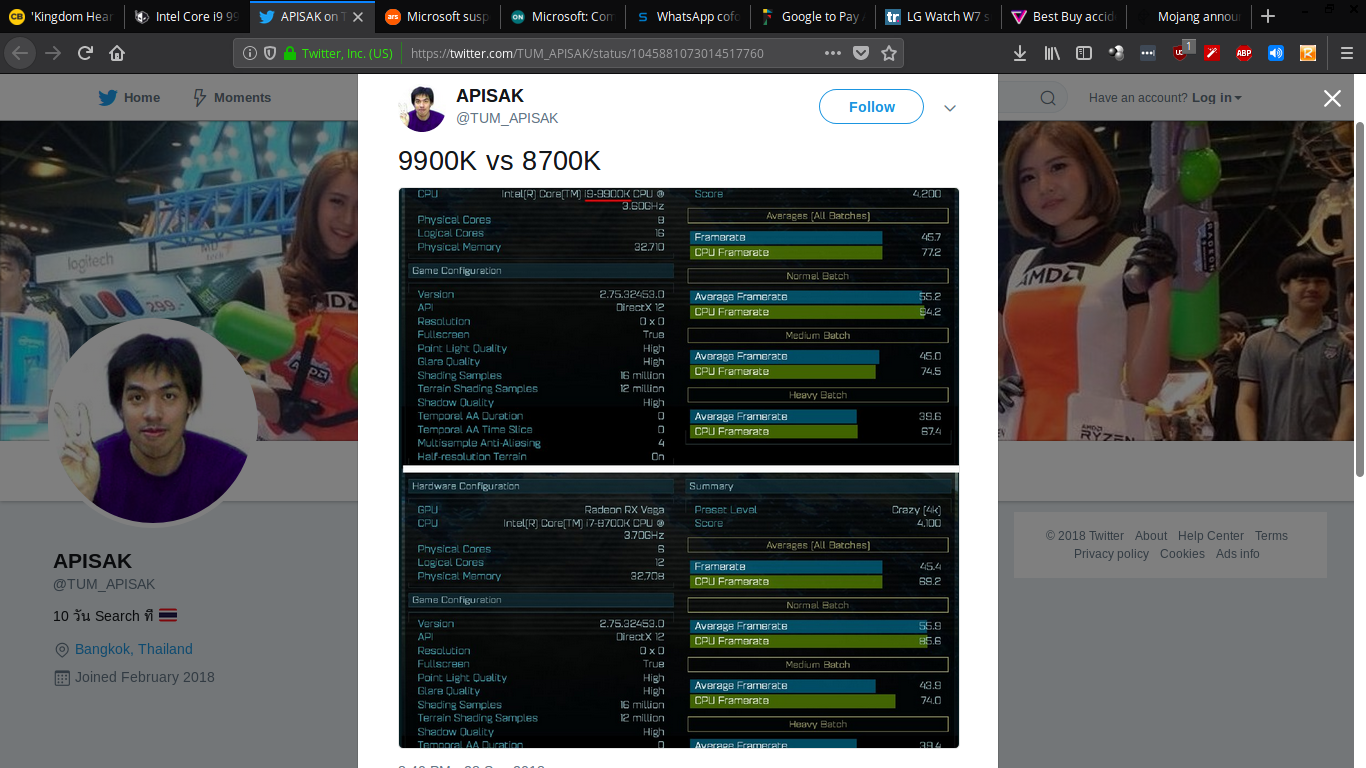Open the Library bookmarks and history

pyautogui.click(x=1052, y=53)
